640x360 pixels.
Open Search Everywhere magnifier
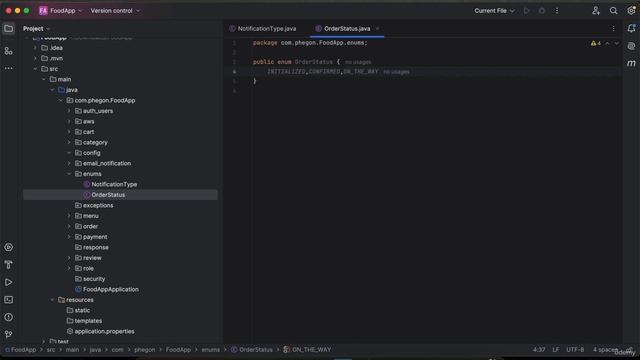613,11
